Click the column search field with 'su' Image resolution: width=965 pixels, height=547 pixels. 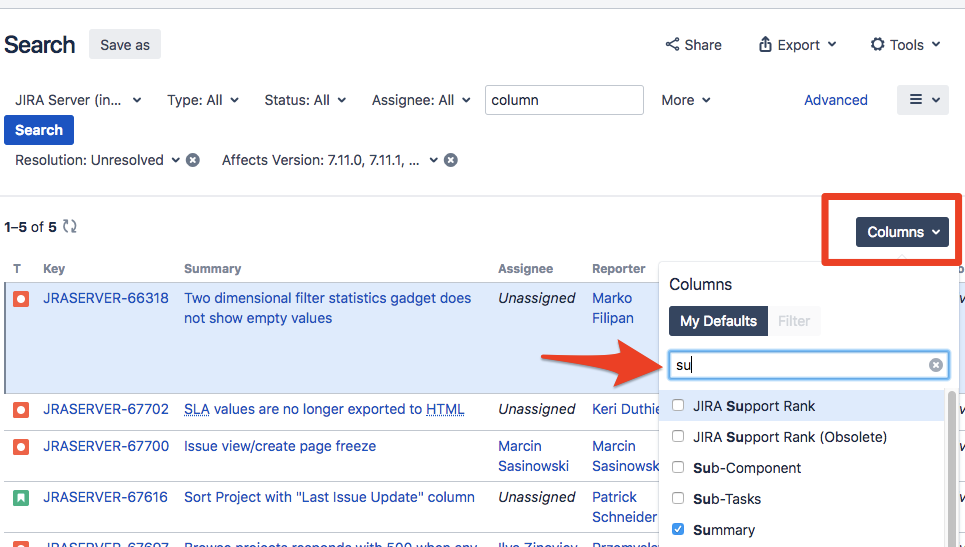coord(808,365)
